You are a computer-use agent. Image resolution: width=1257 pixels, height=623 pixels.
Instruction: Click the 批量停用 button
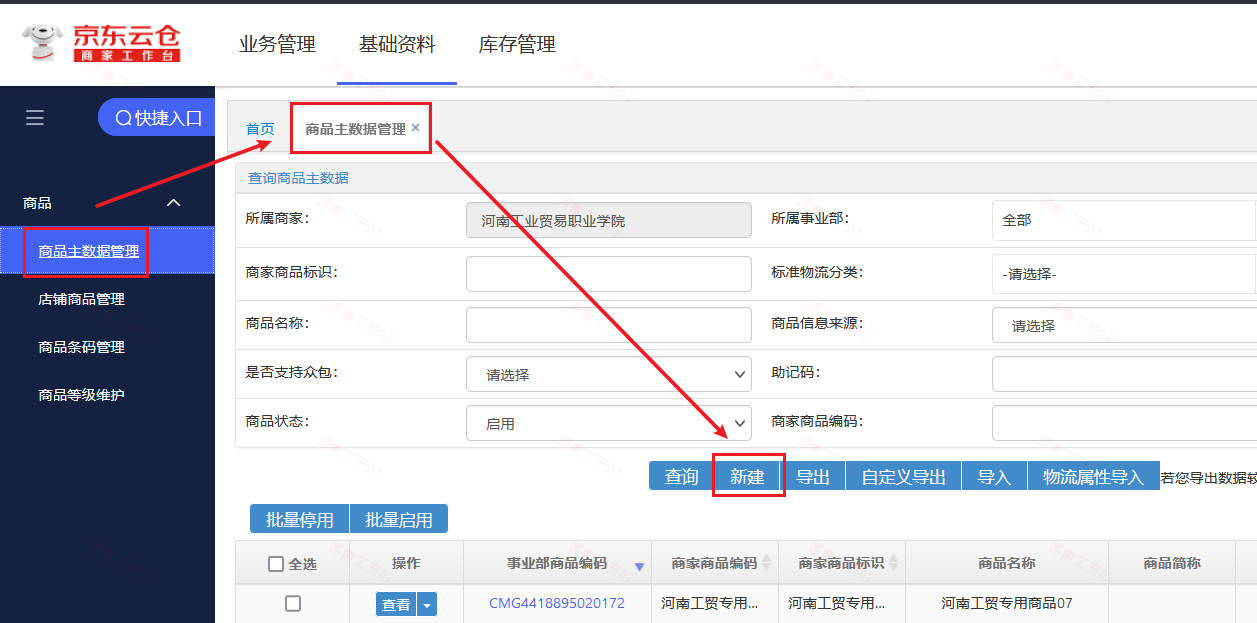tap(299, 519)
